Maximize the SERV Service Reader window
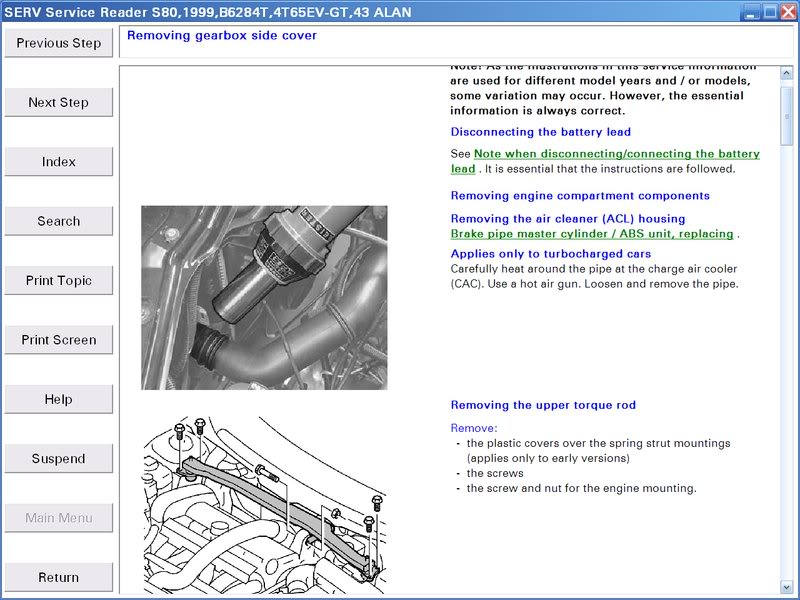The width and height of the screenshot is (800, 600). [770, 12]
